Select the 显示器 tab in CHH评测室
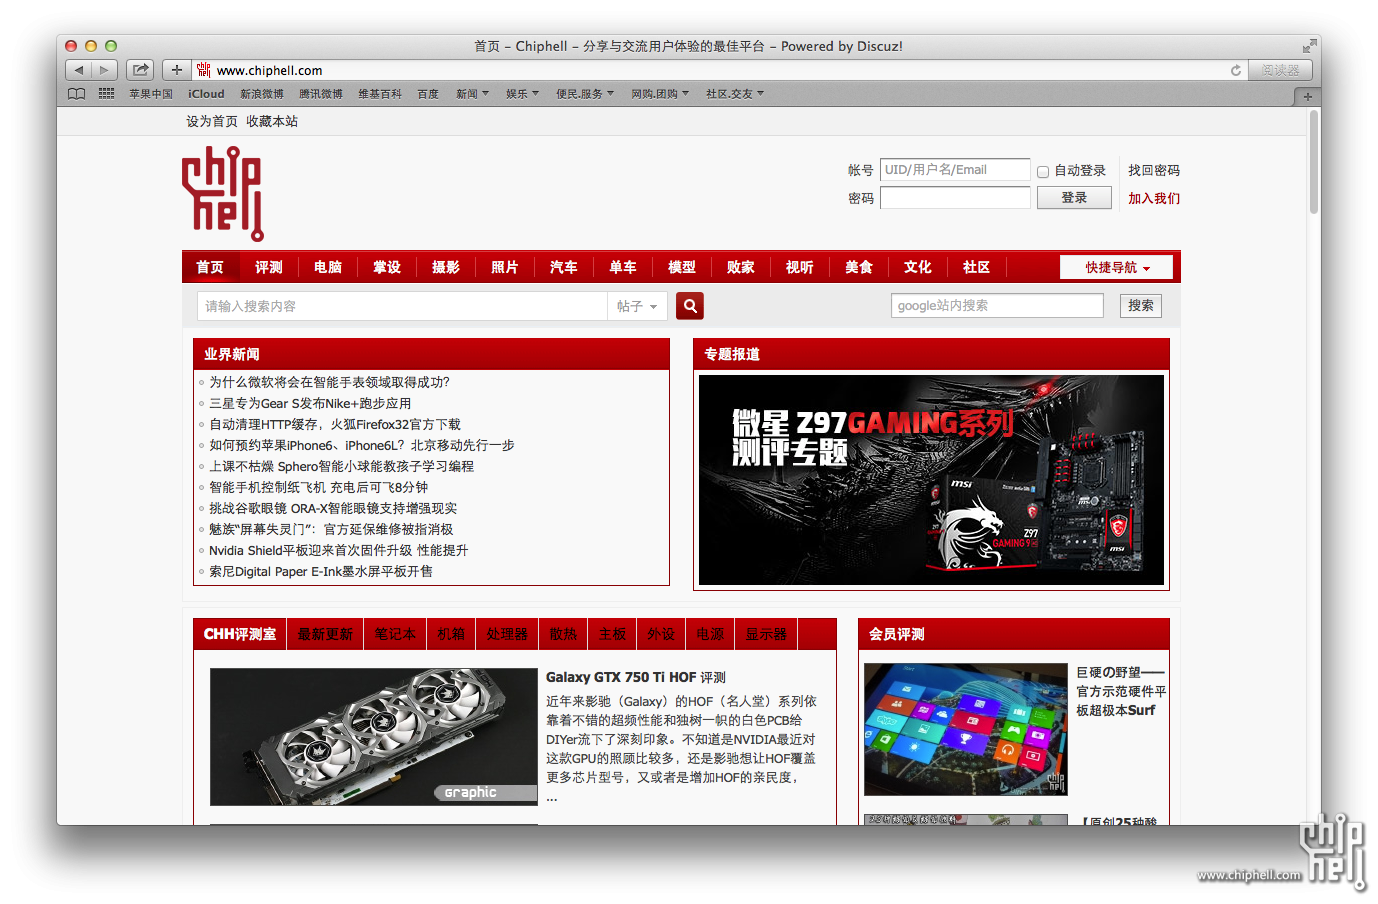 pos(767,634)
